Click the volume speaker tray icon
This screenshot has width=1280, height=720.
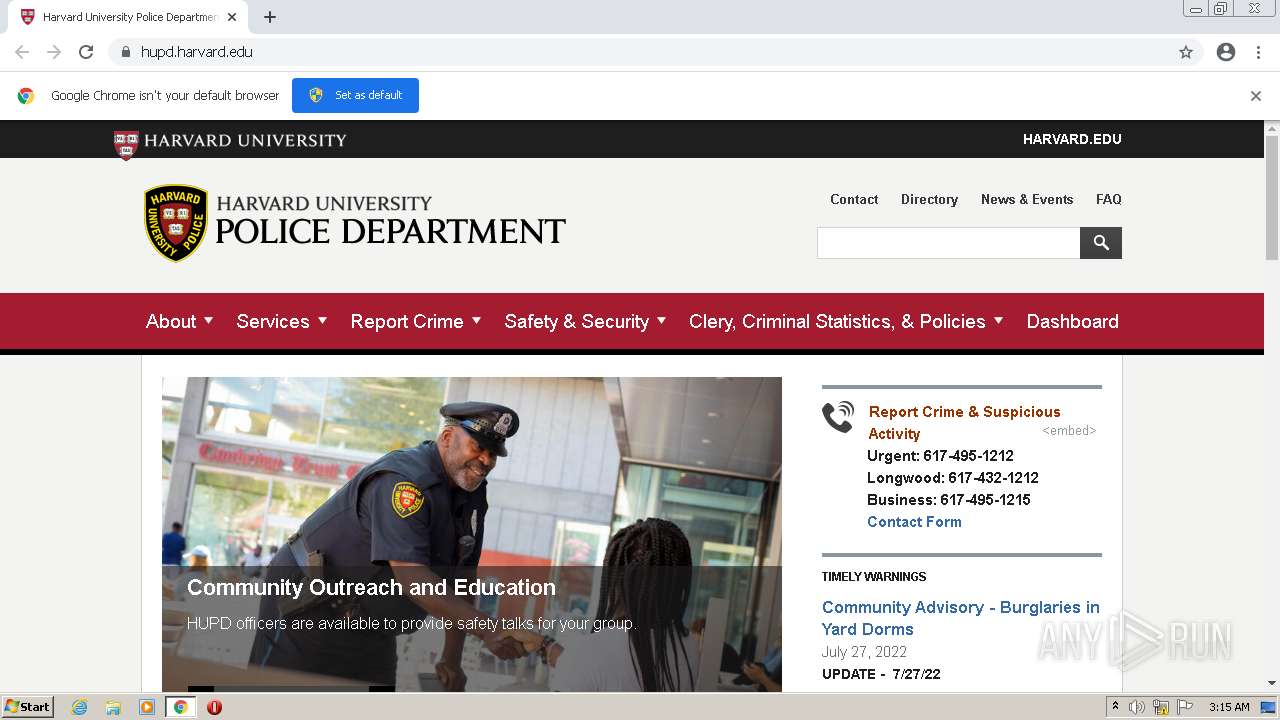[x=1137, y=707]
